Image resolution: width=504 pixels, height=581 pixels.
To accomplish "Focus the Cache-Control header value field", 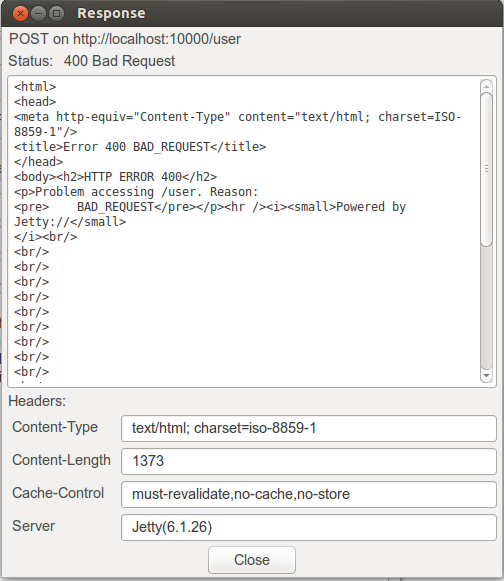I will [x=309, y=494].
